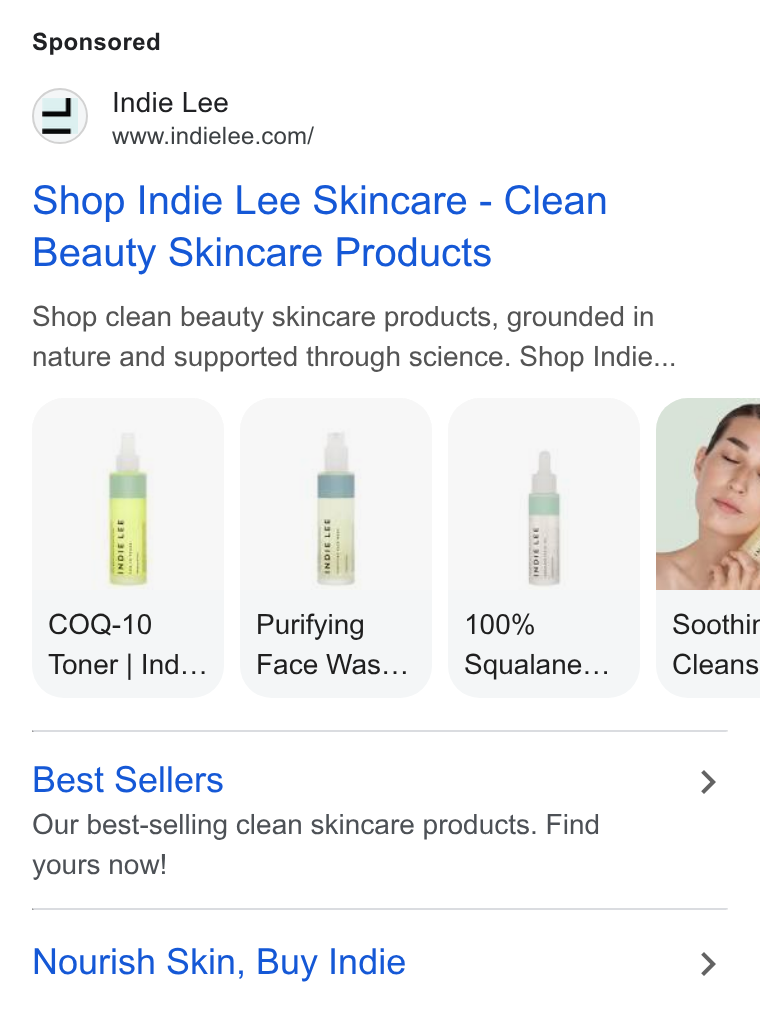Expand the Nourish Skin chevron arrow
The height and width of the screenshot is (1014, 760).
tap(708, 964)
